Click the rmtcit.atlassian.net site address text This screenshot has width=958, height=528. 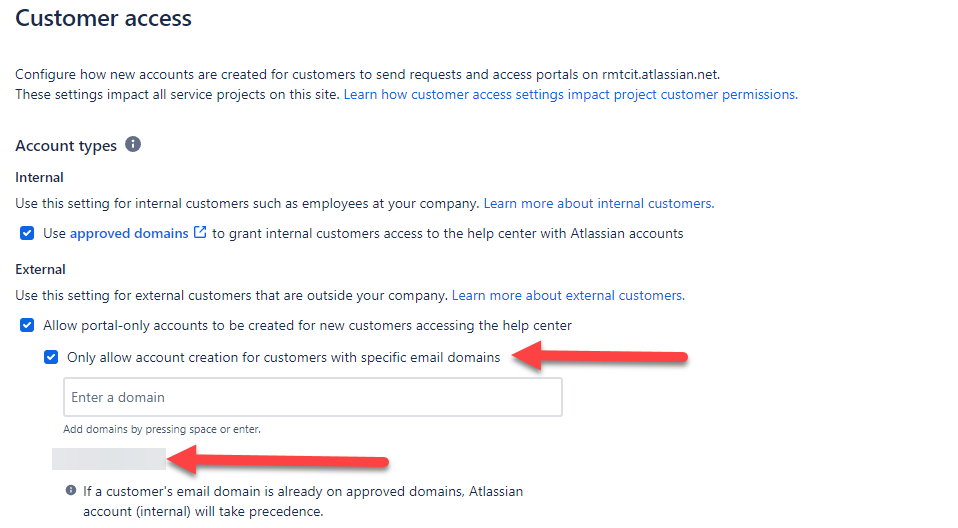[661, 74]
